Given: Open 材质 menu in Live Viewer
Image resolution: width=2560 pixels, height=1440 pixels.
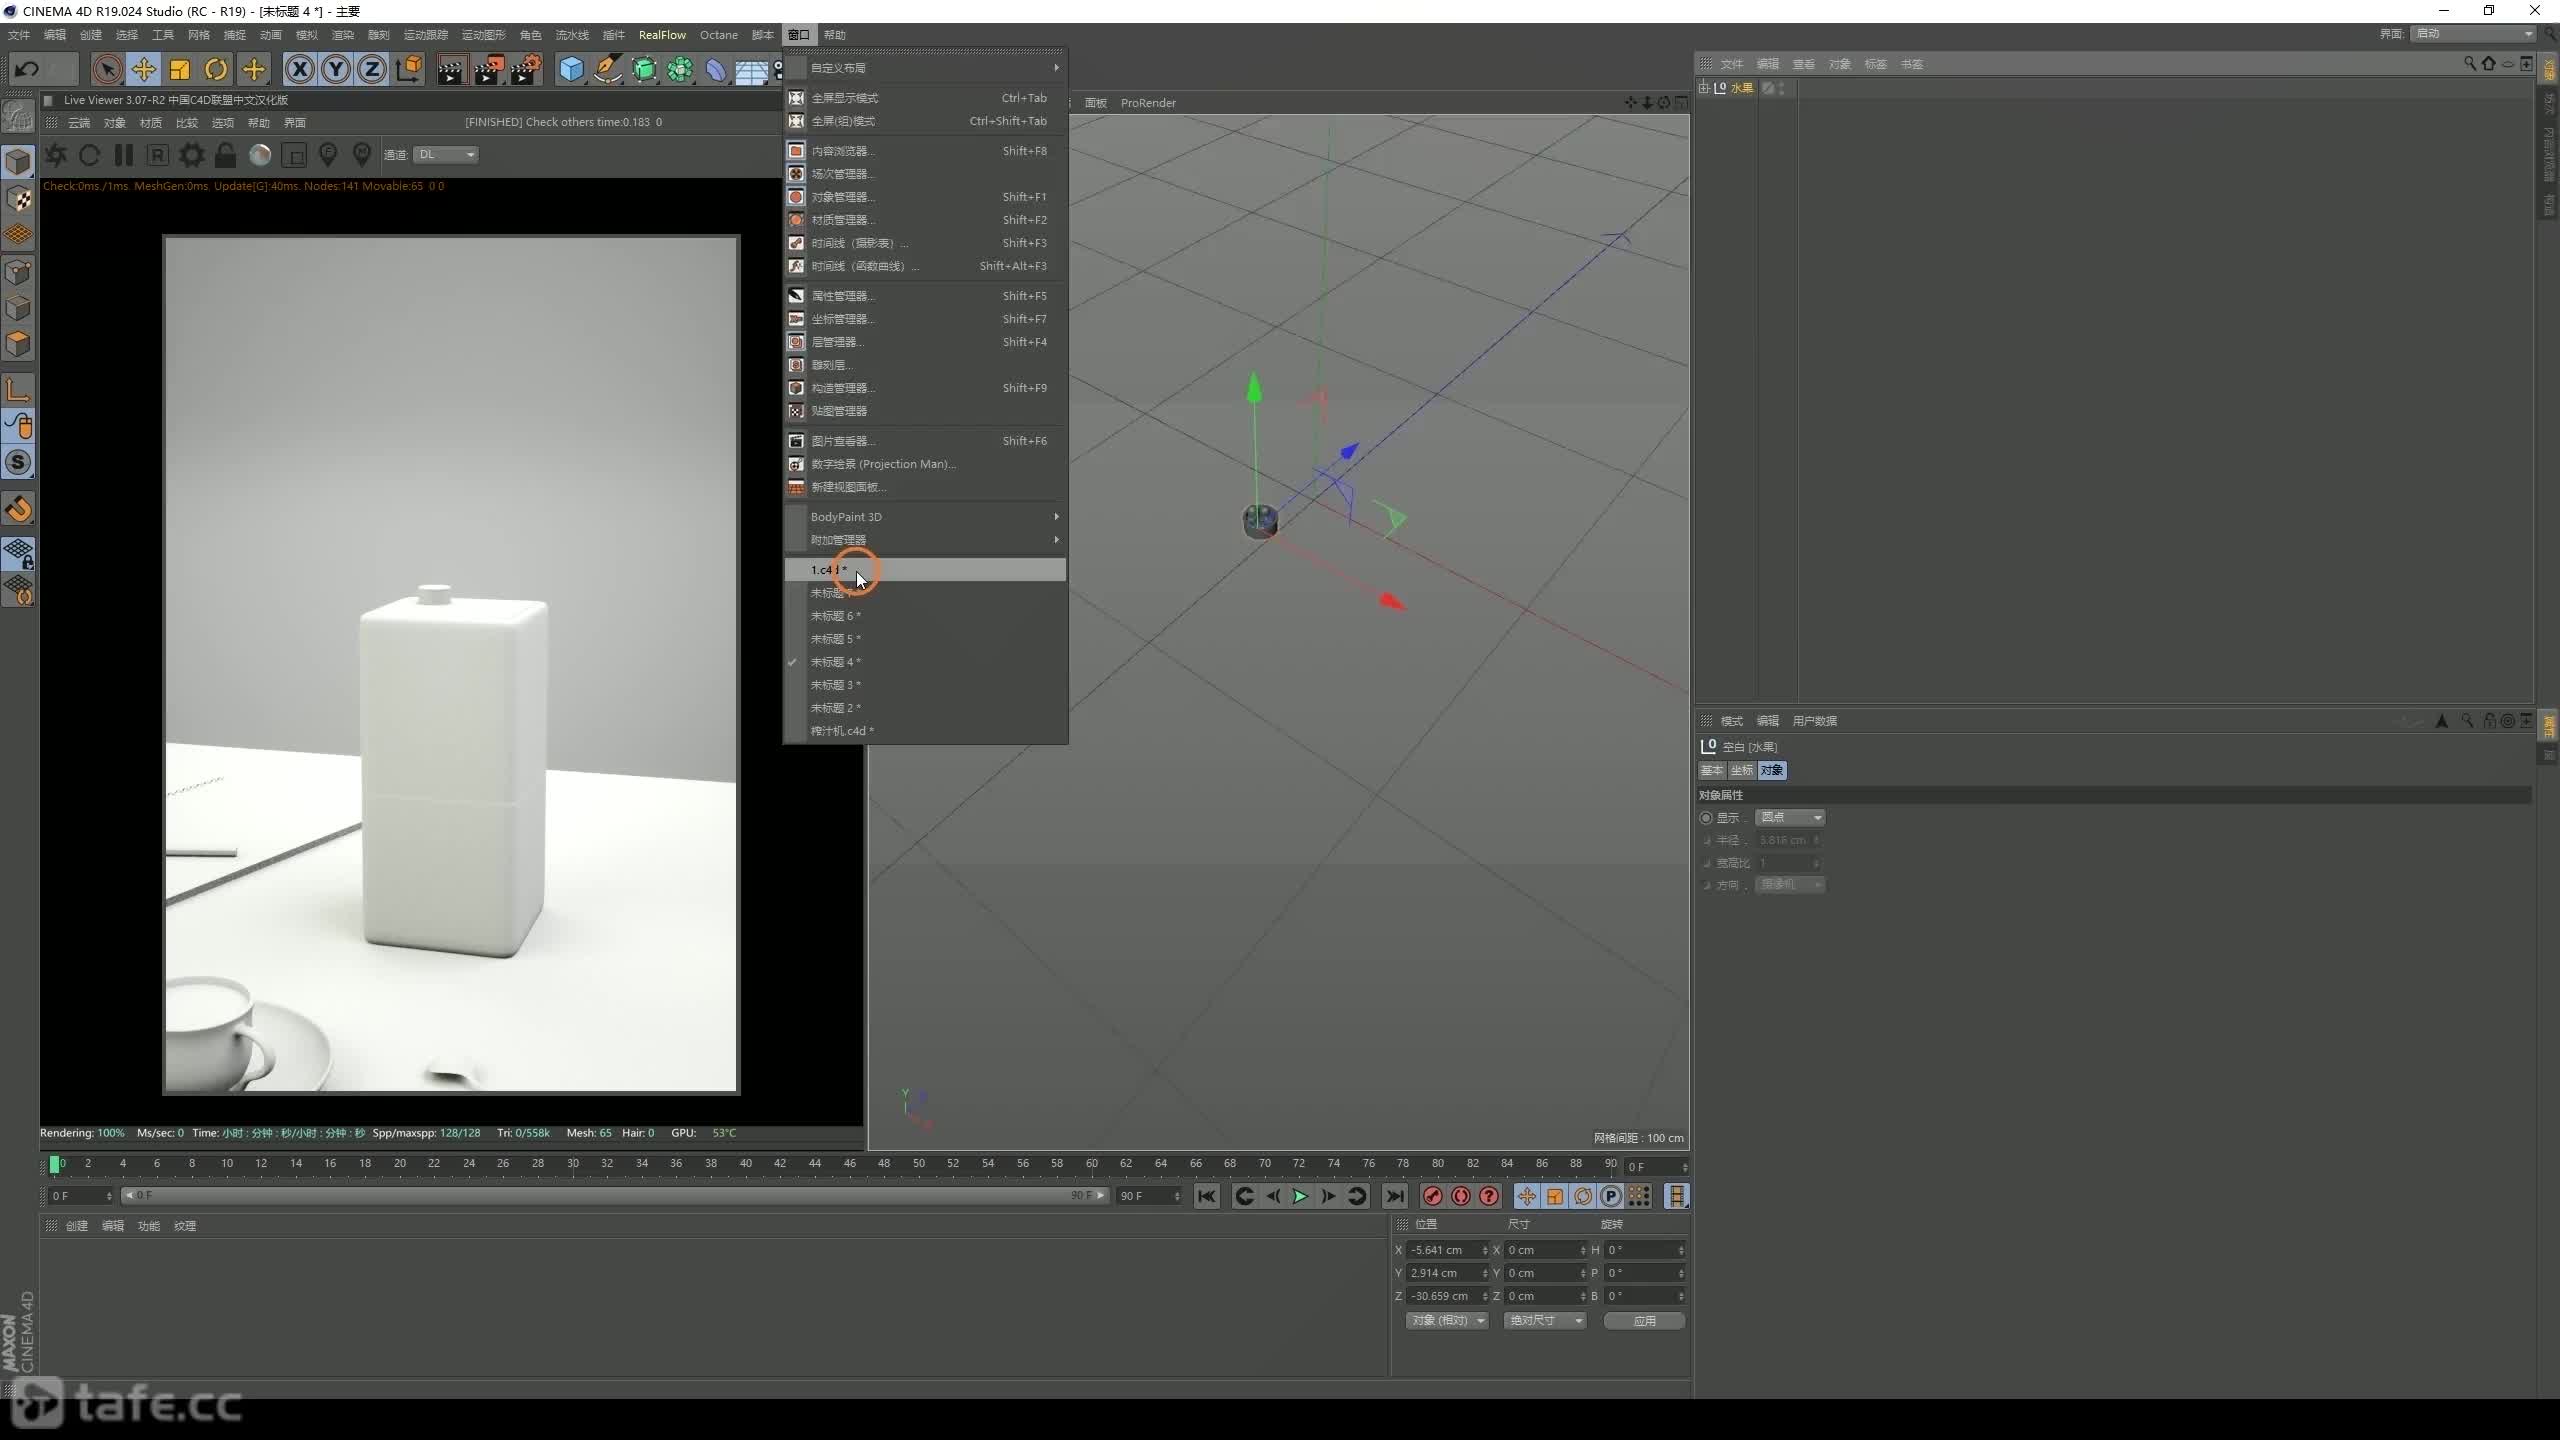Looking at the screenshot, I should click(151, 123).
